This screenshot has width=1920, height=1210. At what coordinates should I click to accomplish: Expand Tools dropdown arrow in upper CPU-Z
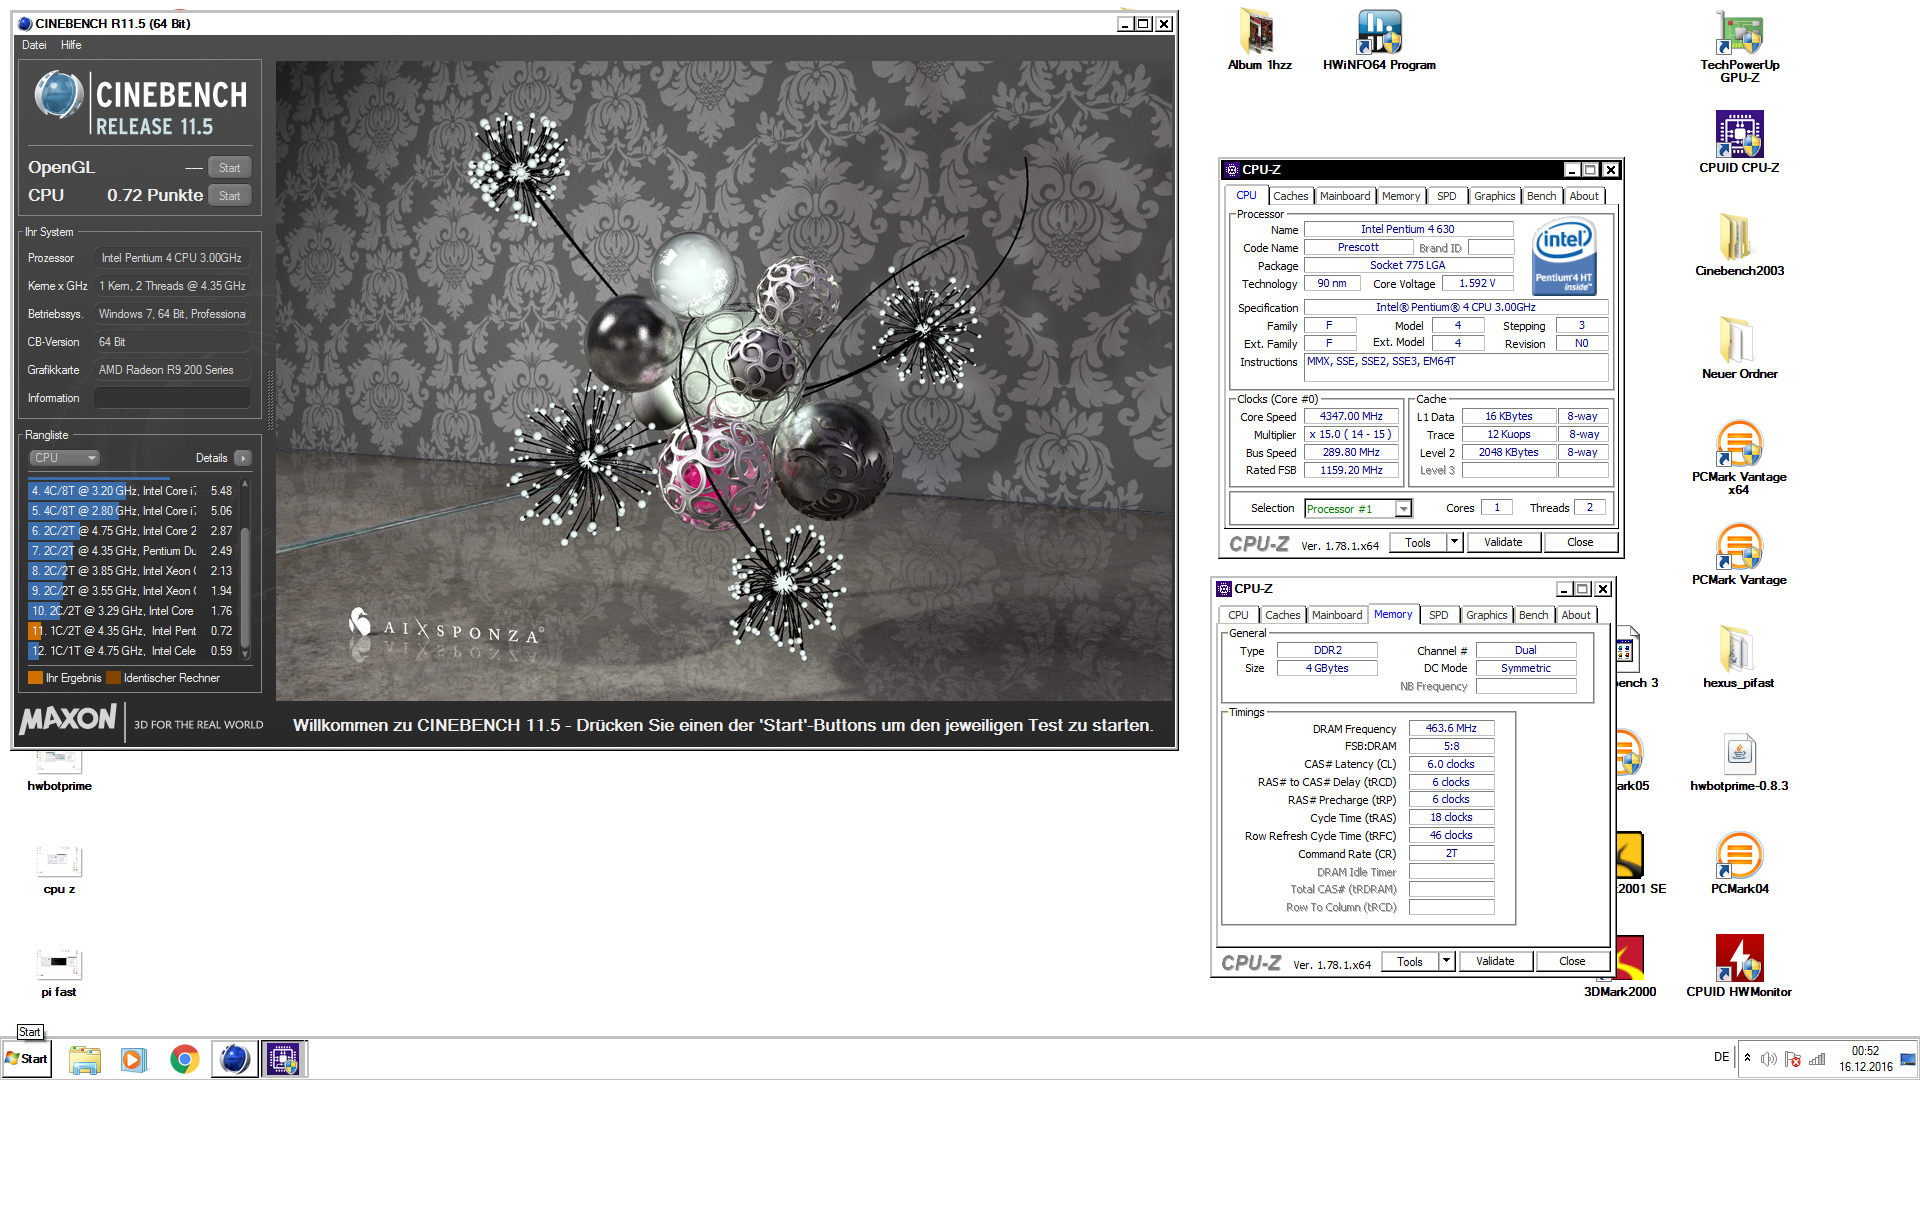pyautogui.click(x=1455, y=543)
